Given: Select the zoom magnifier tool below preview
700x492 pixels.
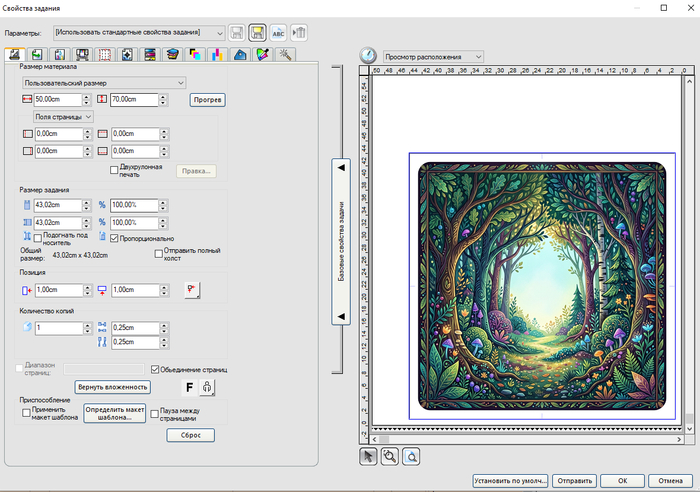Looking at the screenshot, I should click(389, 456).
